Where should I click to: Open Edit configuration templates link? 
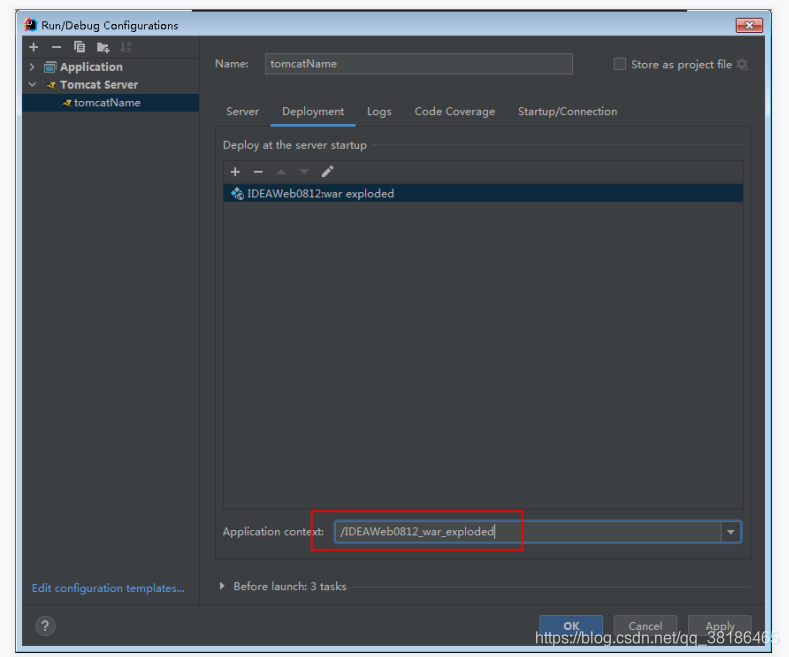click(108, 588)
